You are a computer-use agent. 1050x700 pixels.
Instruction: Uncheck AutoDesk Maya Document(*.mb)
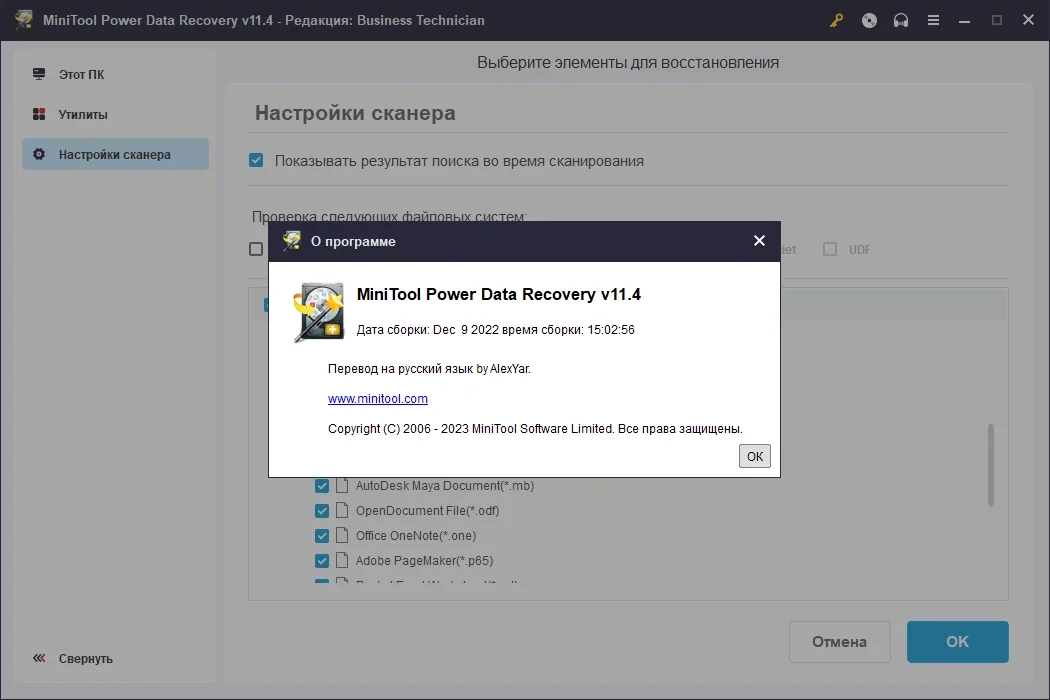pyautogui.click(x=322, y=486)
